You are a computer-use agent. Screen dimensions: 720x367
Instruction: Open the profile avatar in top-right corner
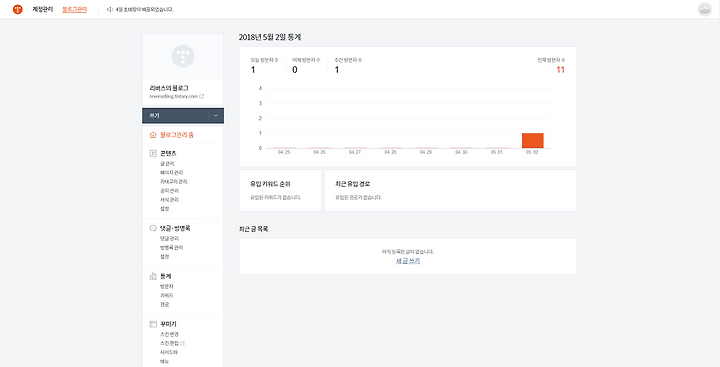(704, 9)
